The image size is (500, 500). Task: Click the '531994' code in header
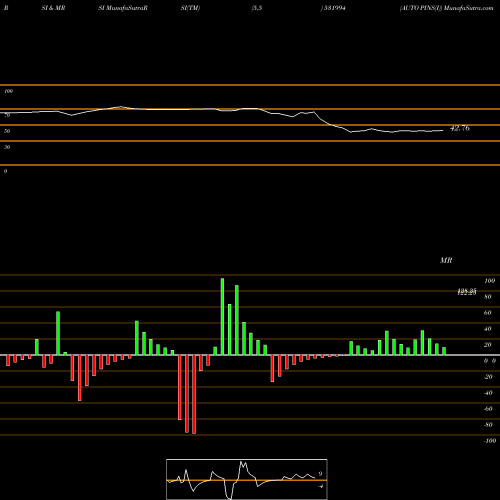334,8
